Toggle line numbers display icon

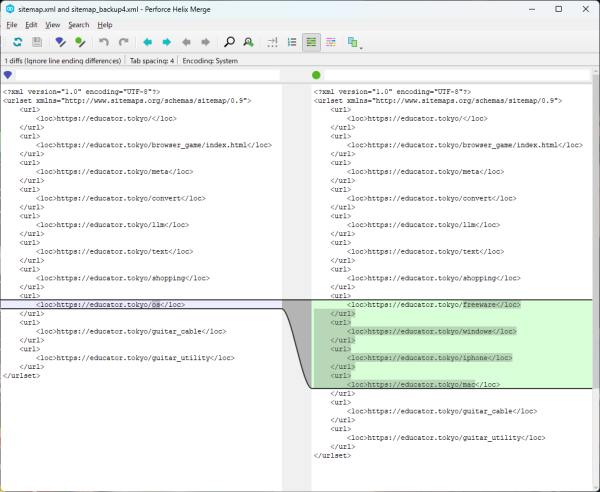(292, 42)
